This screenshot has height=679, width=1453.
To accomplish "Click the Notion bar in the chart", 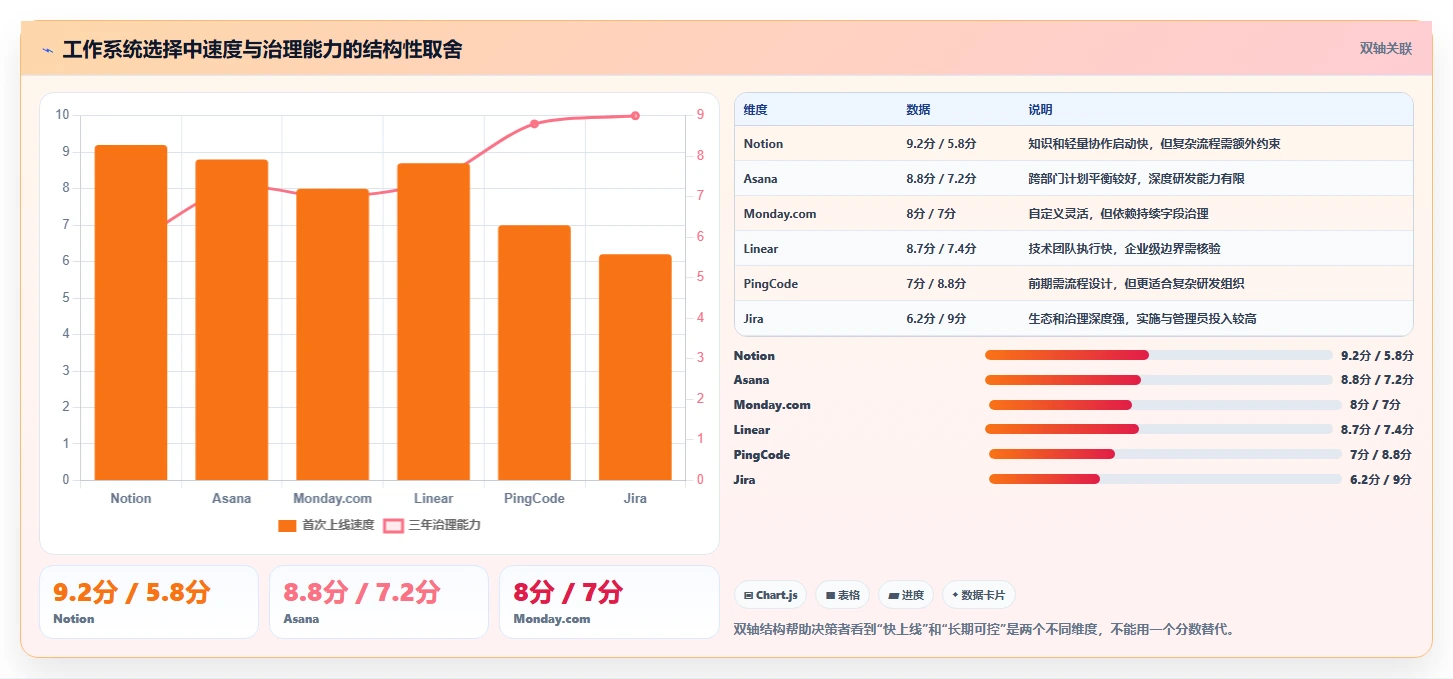I will coord(131,312).
